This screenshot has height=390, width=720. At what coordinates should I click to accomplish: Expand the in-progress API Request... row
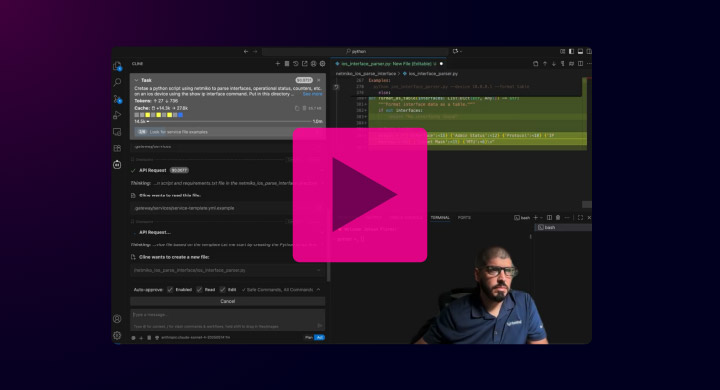[228, 232]
